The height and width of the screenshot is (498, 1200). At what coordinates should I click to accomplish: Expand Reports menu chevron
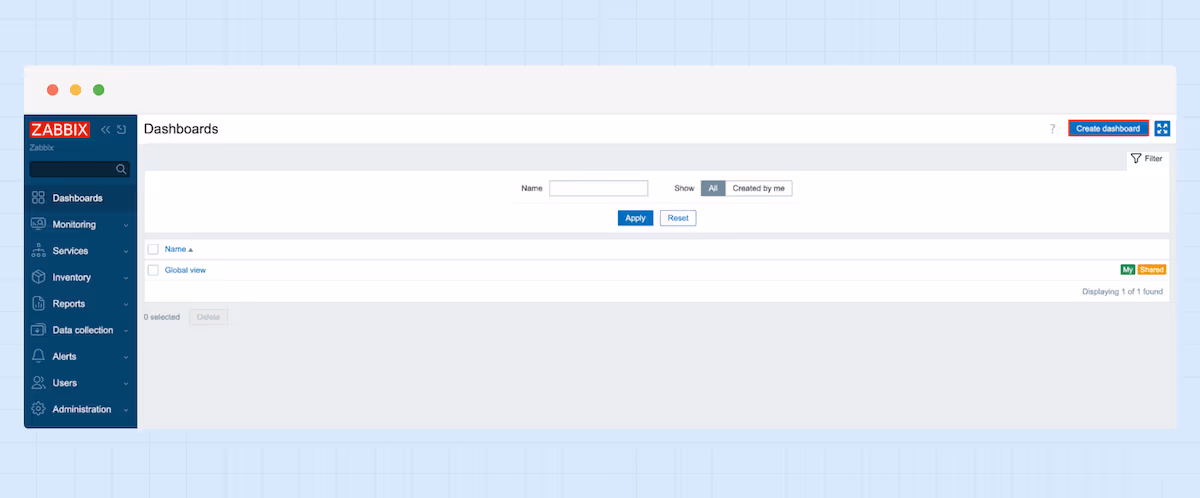tap(126, 304)
